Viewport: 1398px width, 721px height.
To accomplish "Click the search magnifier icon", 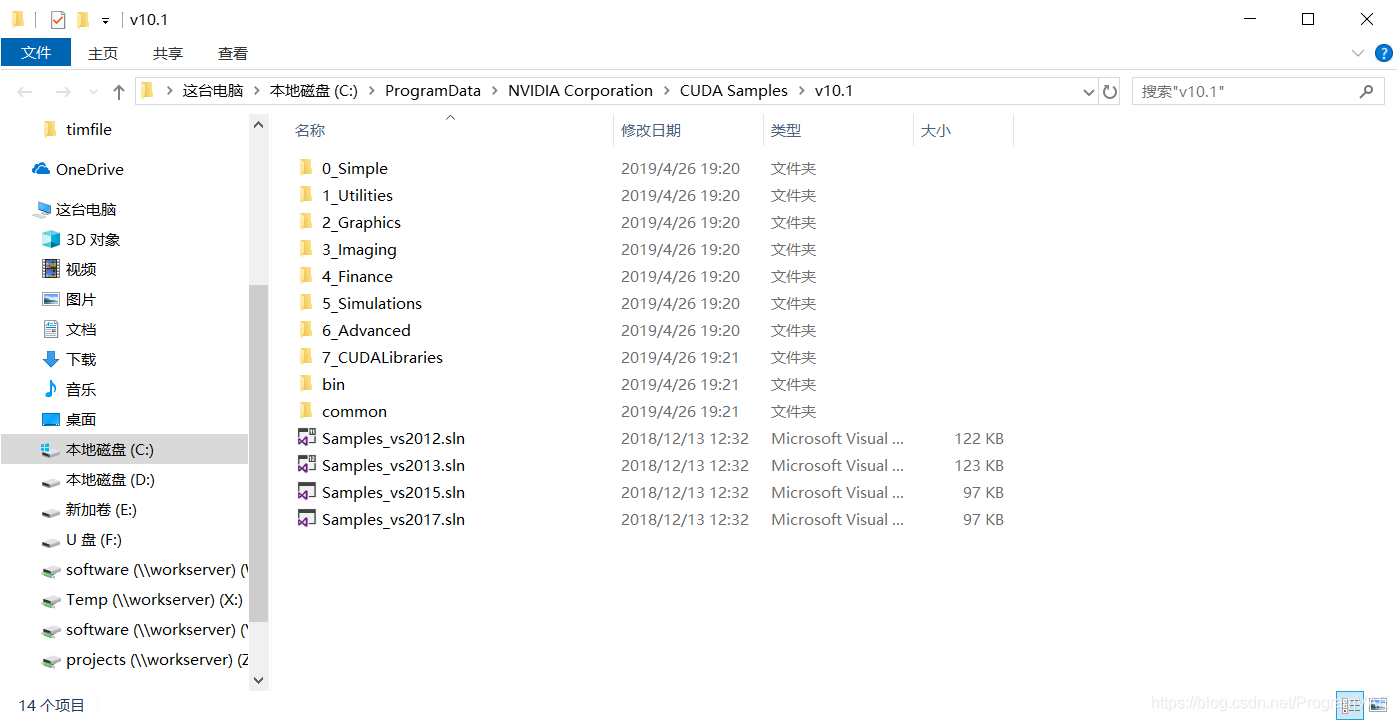I will [1367, 91].
